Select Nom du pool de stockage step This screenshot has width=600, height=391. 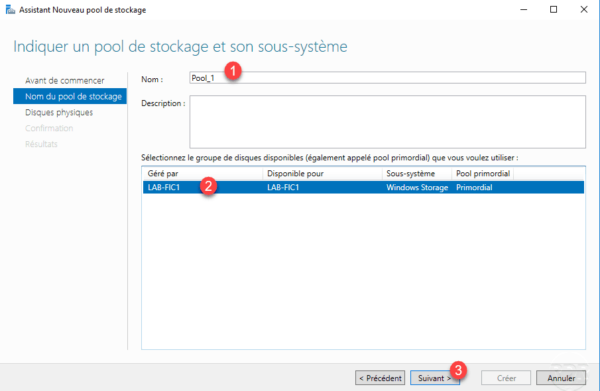(70, 96)
